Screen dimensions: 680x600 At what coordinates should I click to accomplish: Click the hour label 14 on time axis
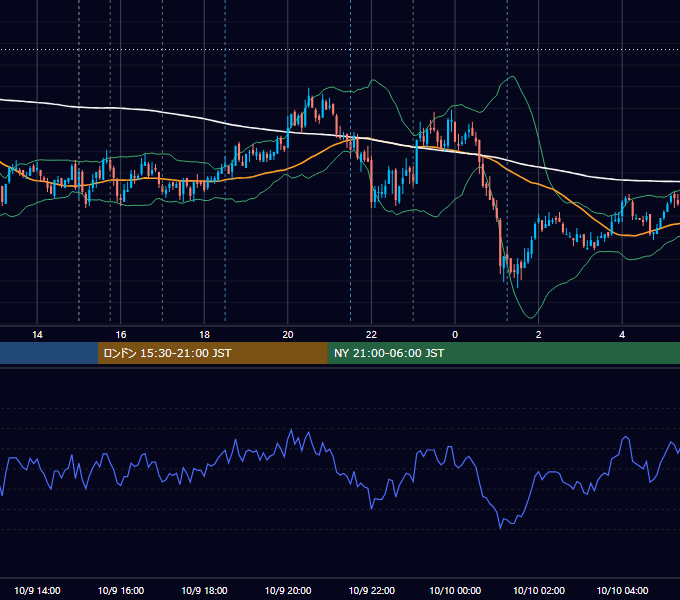[x=37, y=335]
